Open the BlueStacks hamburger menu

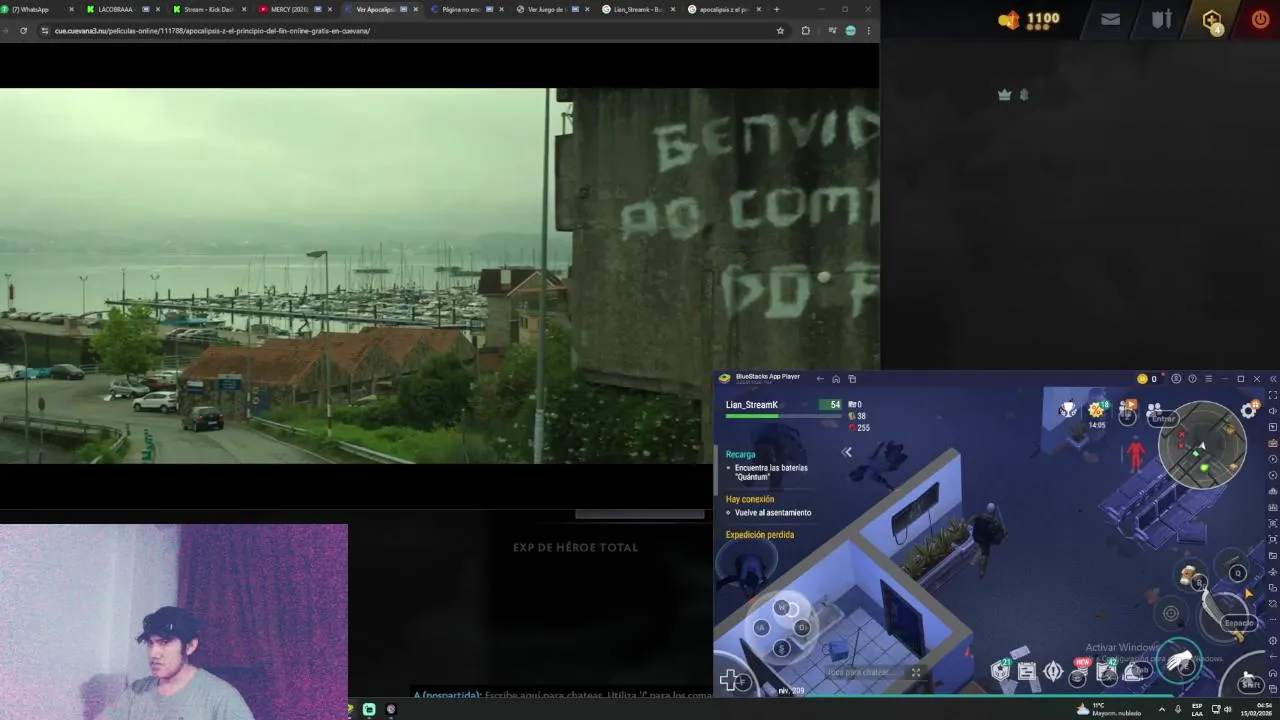point(1208,379)
